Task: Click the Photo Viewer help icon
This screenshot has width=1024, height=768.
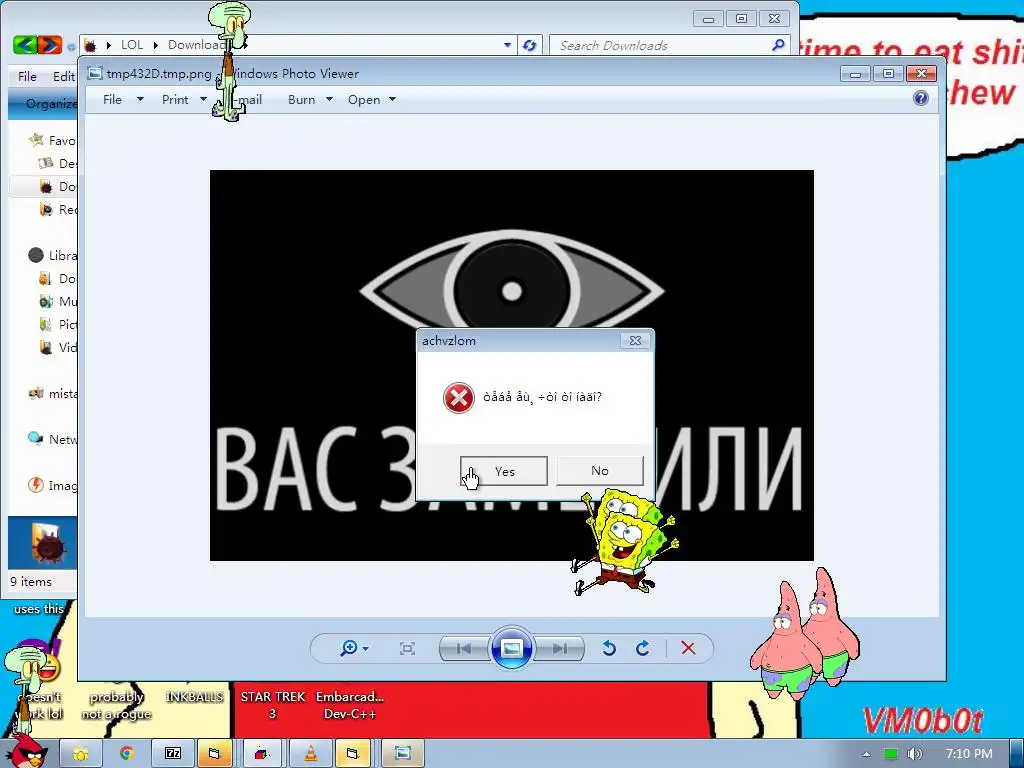Action: tap(921, 98)
